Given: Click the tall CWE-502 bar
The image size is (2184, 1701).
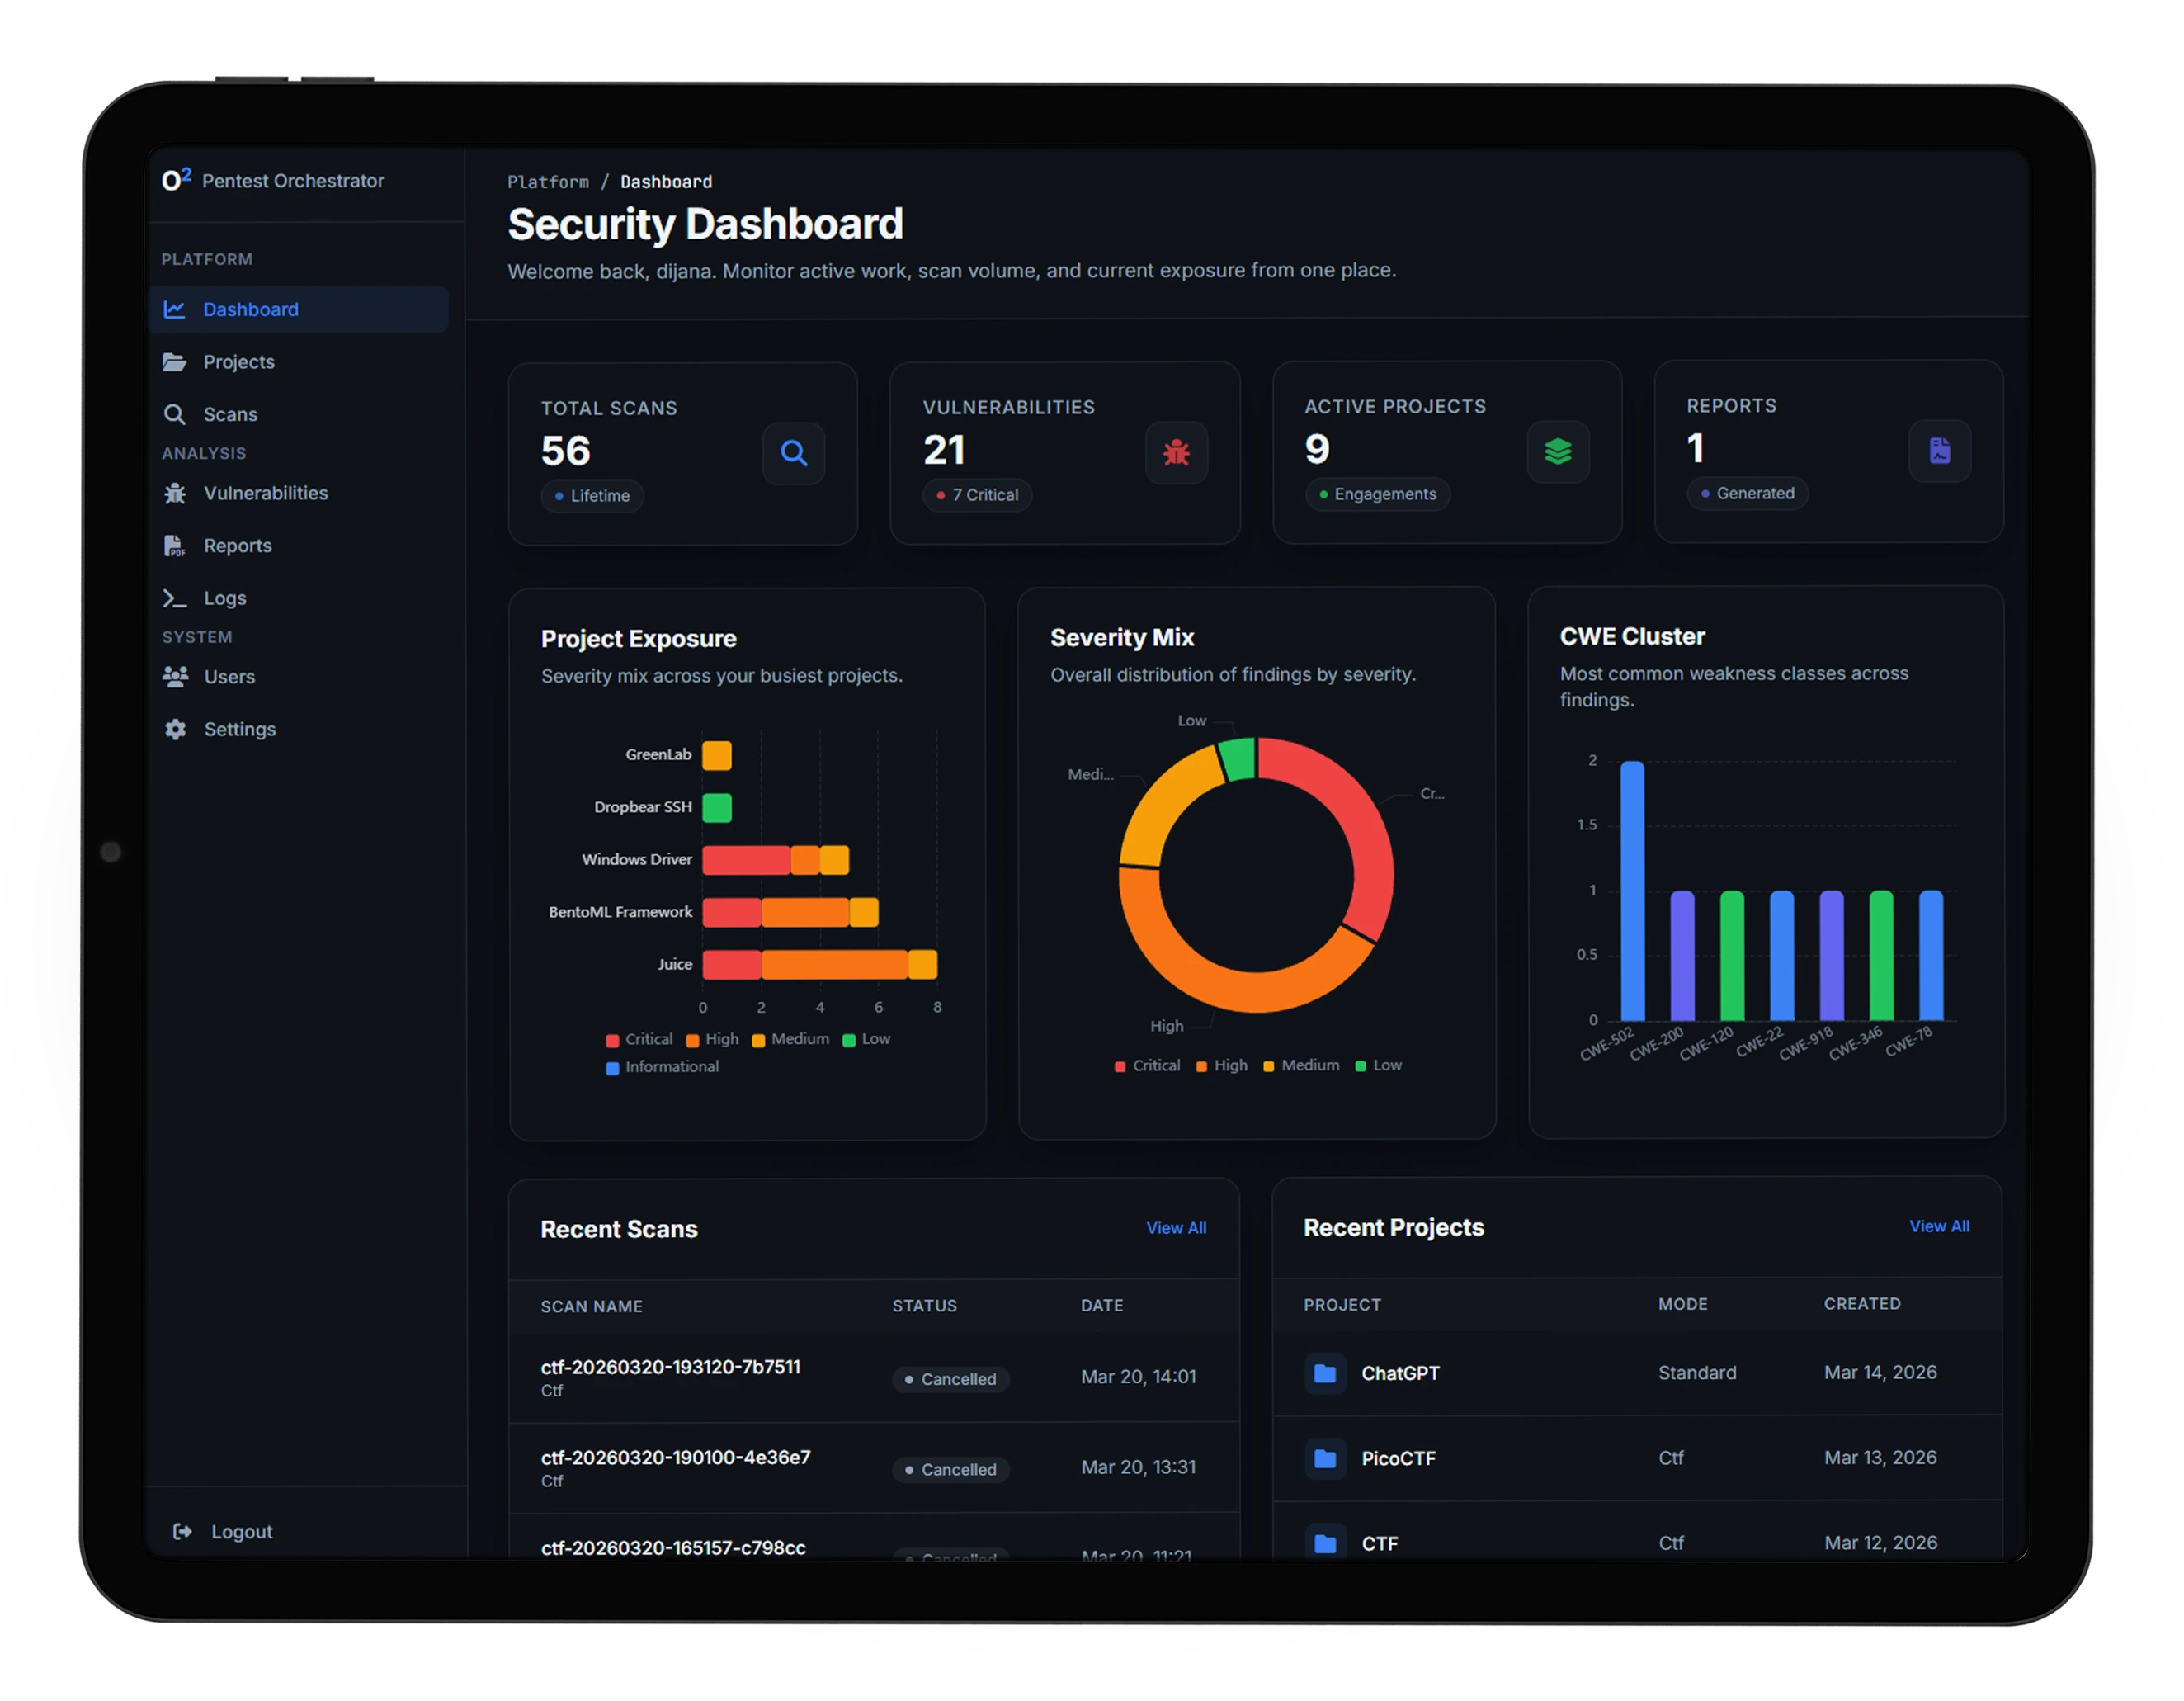Looking at the screenshot, I should tap(1632, 890).
